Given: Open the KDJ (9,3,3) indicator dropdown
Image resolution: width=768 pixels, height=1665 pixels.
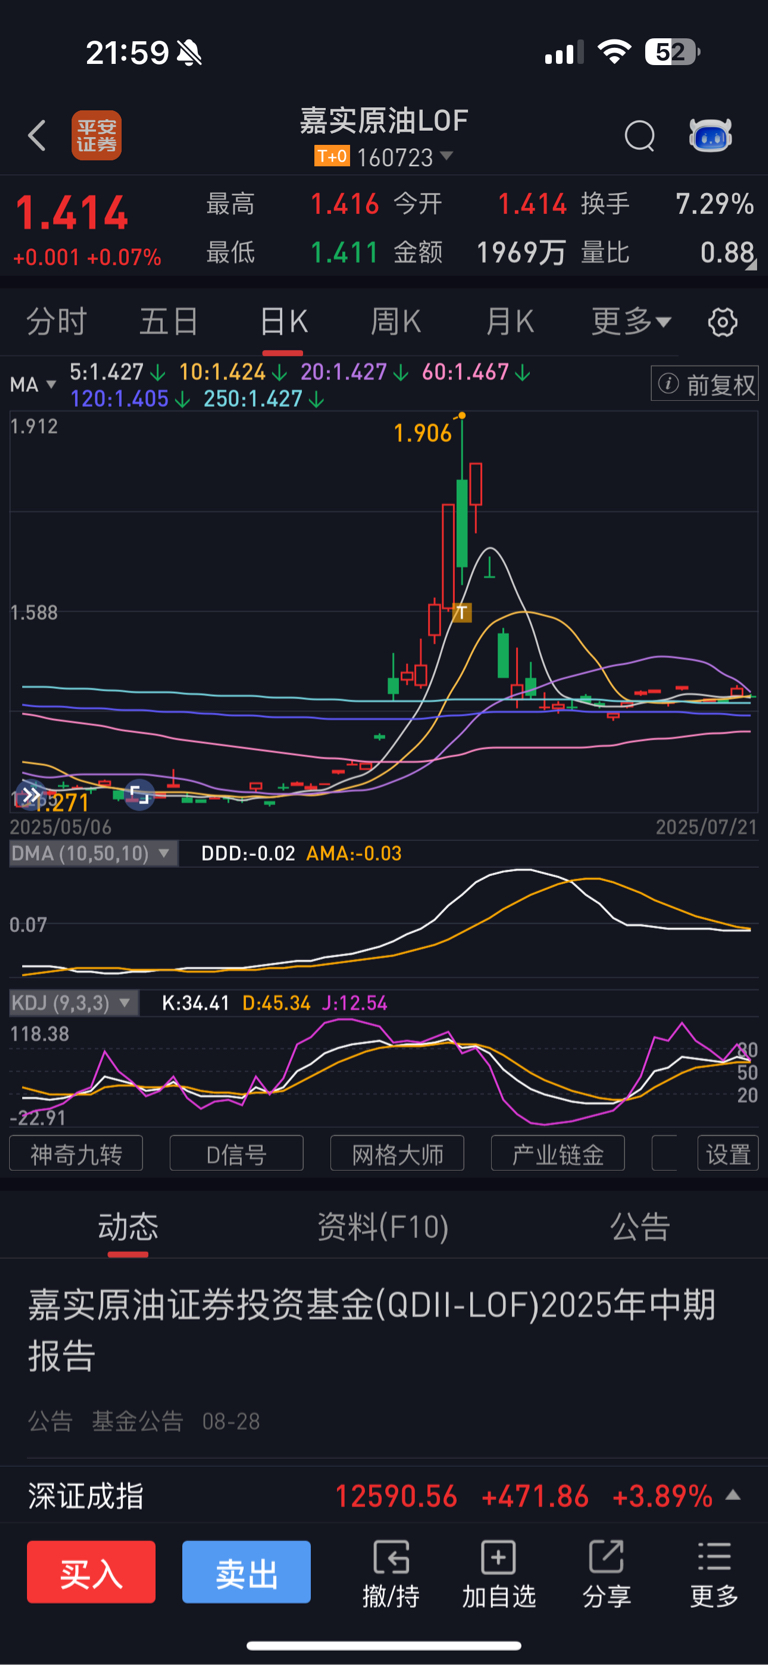Looking at the screenshot, I should point(74,1003).
